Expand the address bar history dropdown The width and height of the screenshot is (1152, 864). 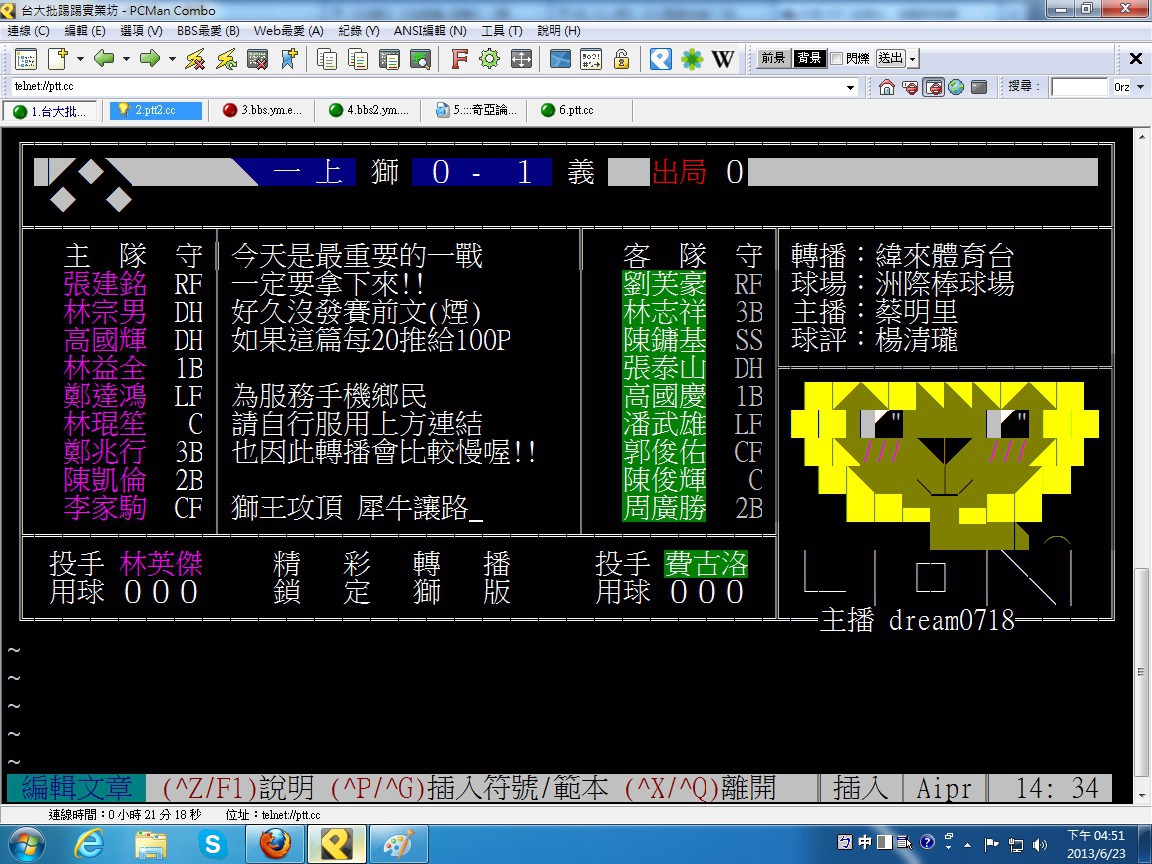(x=851, y=87)
